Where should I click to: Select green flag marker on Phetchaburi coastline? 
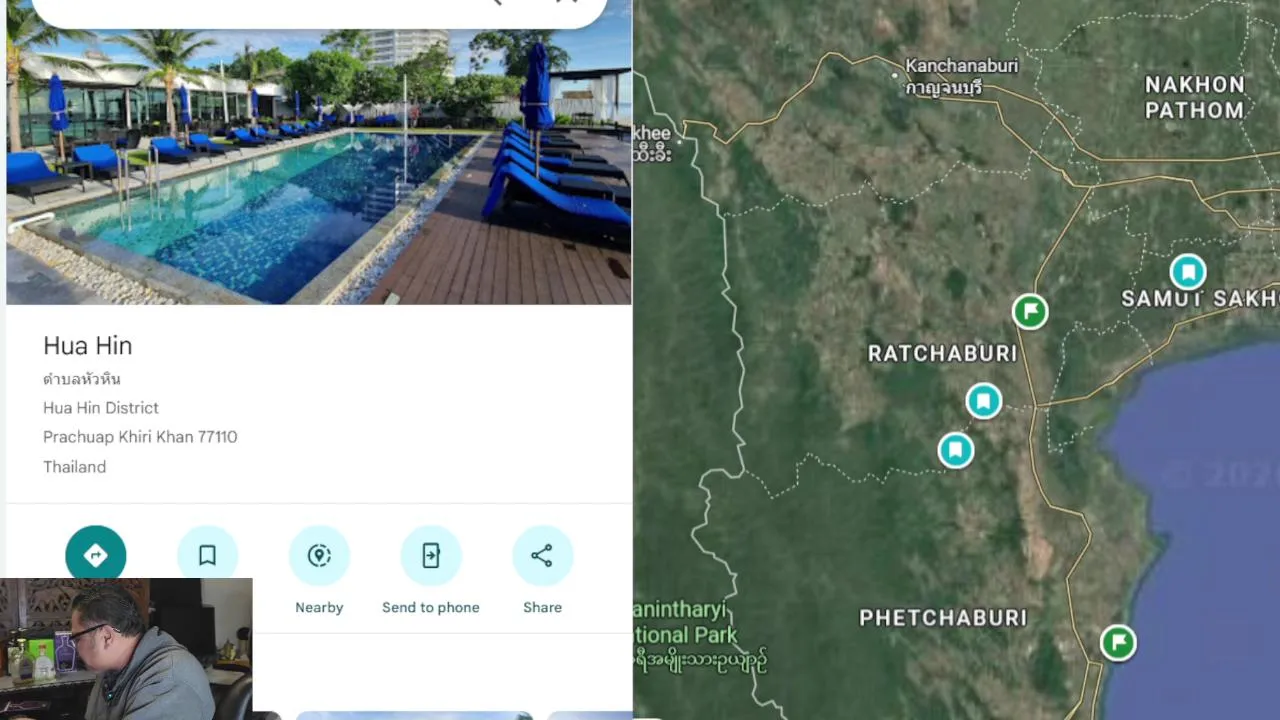pos(1118,642)
